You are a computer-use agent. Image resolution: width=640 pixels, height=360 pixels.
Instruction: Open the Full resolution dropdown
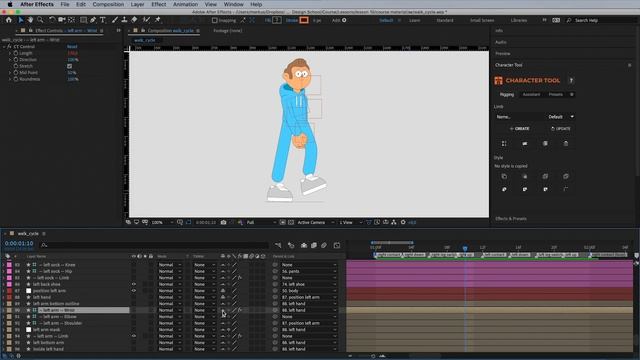click(261, 222)
